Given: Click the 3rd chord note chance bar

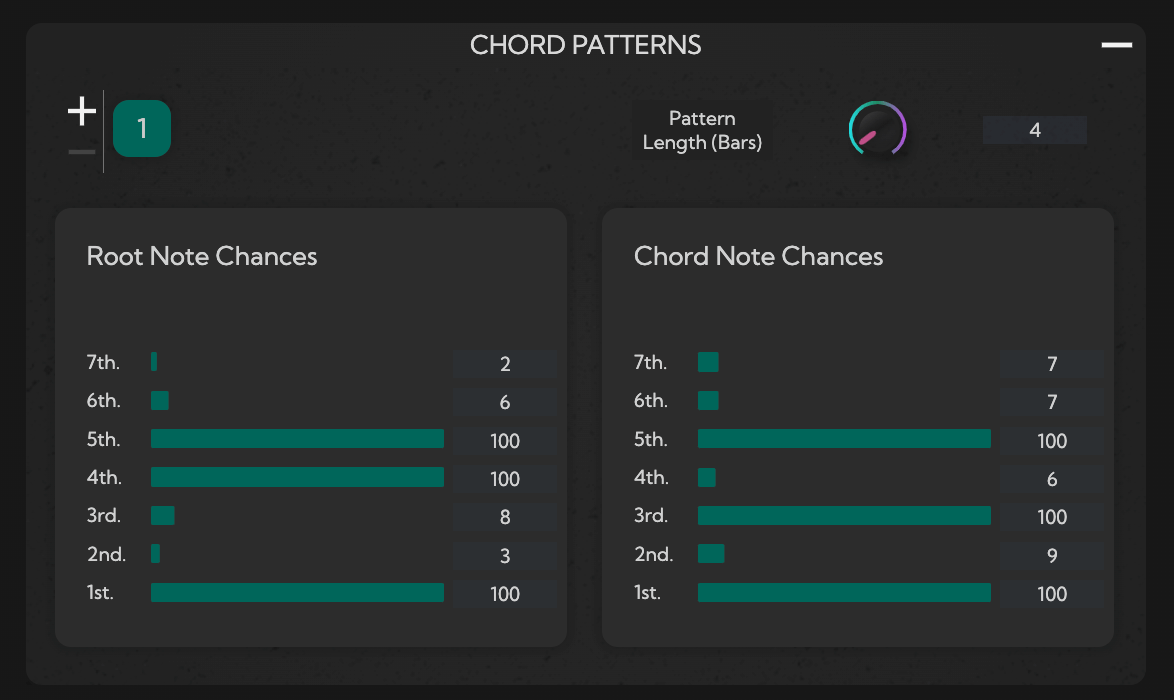Looking at the screenshot, I should [844, 515].
